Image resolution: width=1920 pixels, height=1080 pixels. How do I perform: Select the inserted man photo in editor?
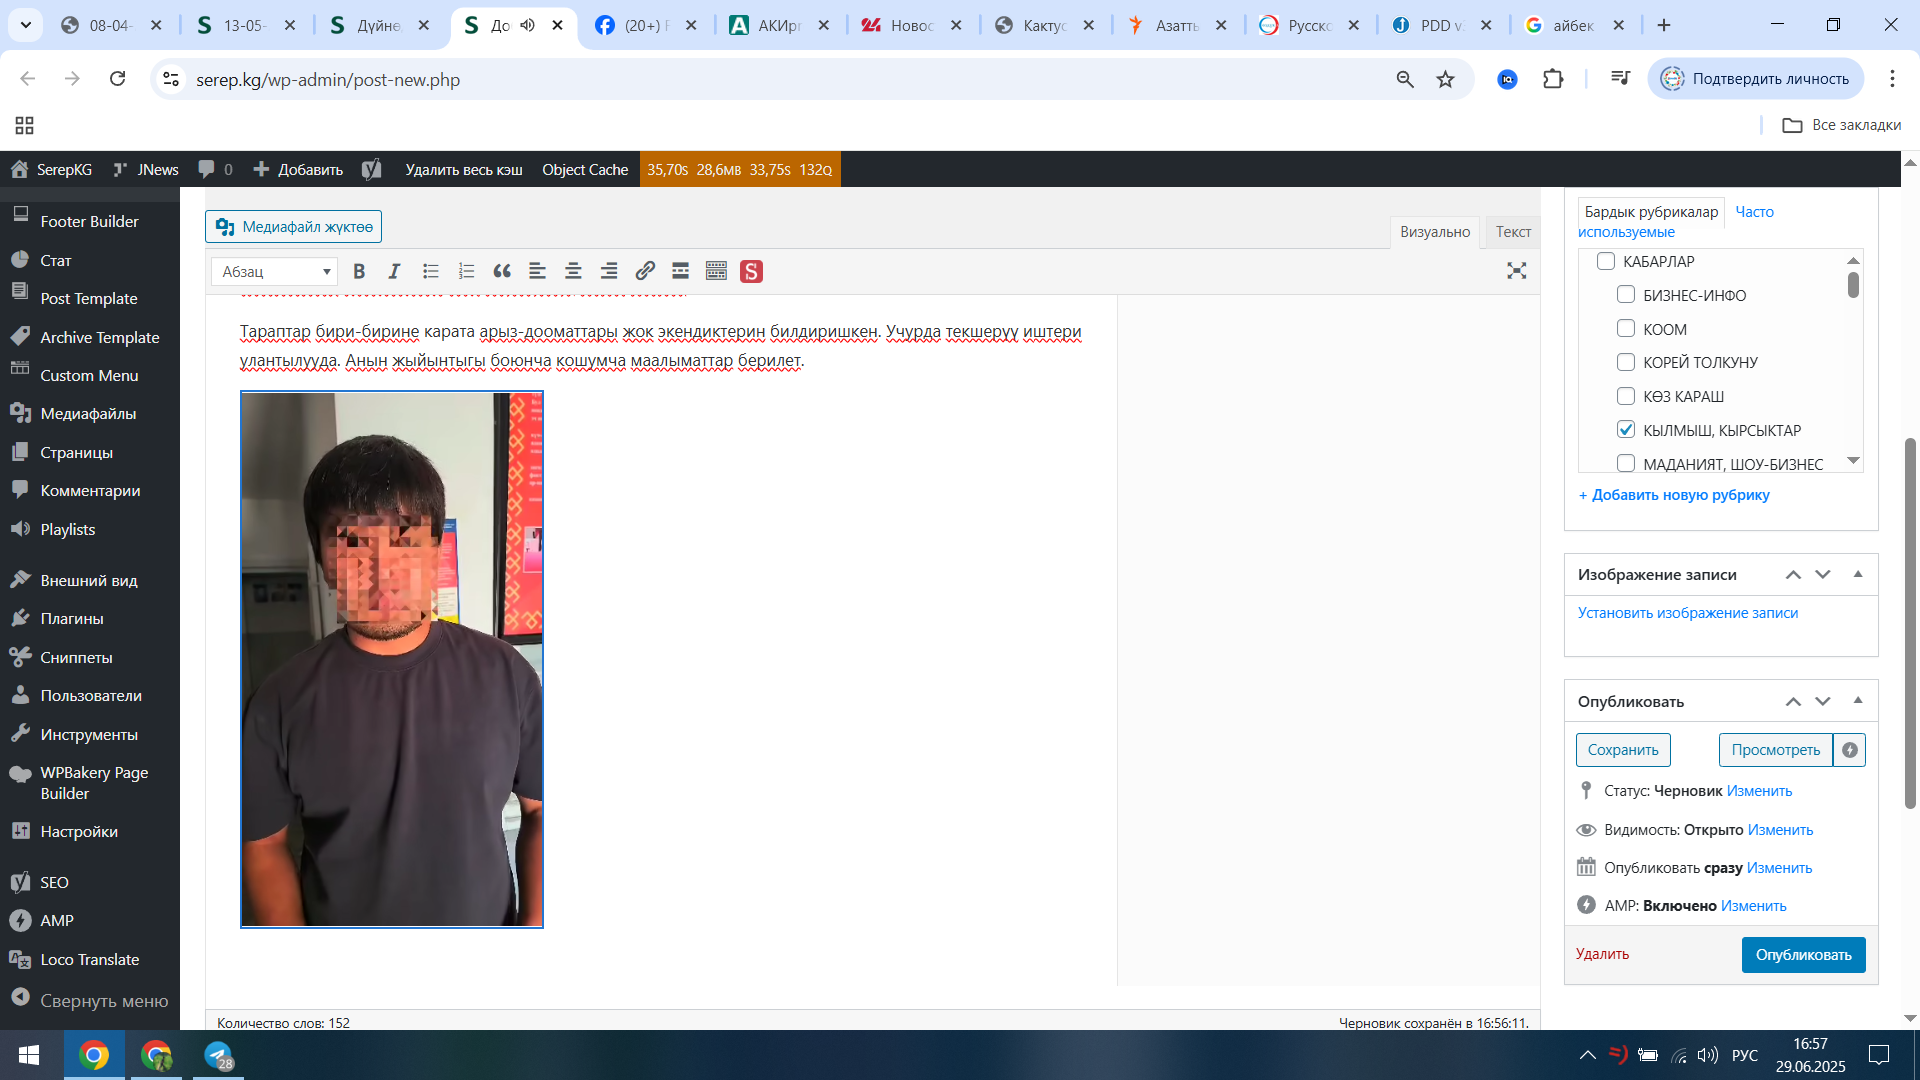click(391, 660)
